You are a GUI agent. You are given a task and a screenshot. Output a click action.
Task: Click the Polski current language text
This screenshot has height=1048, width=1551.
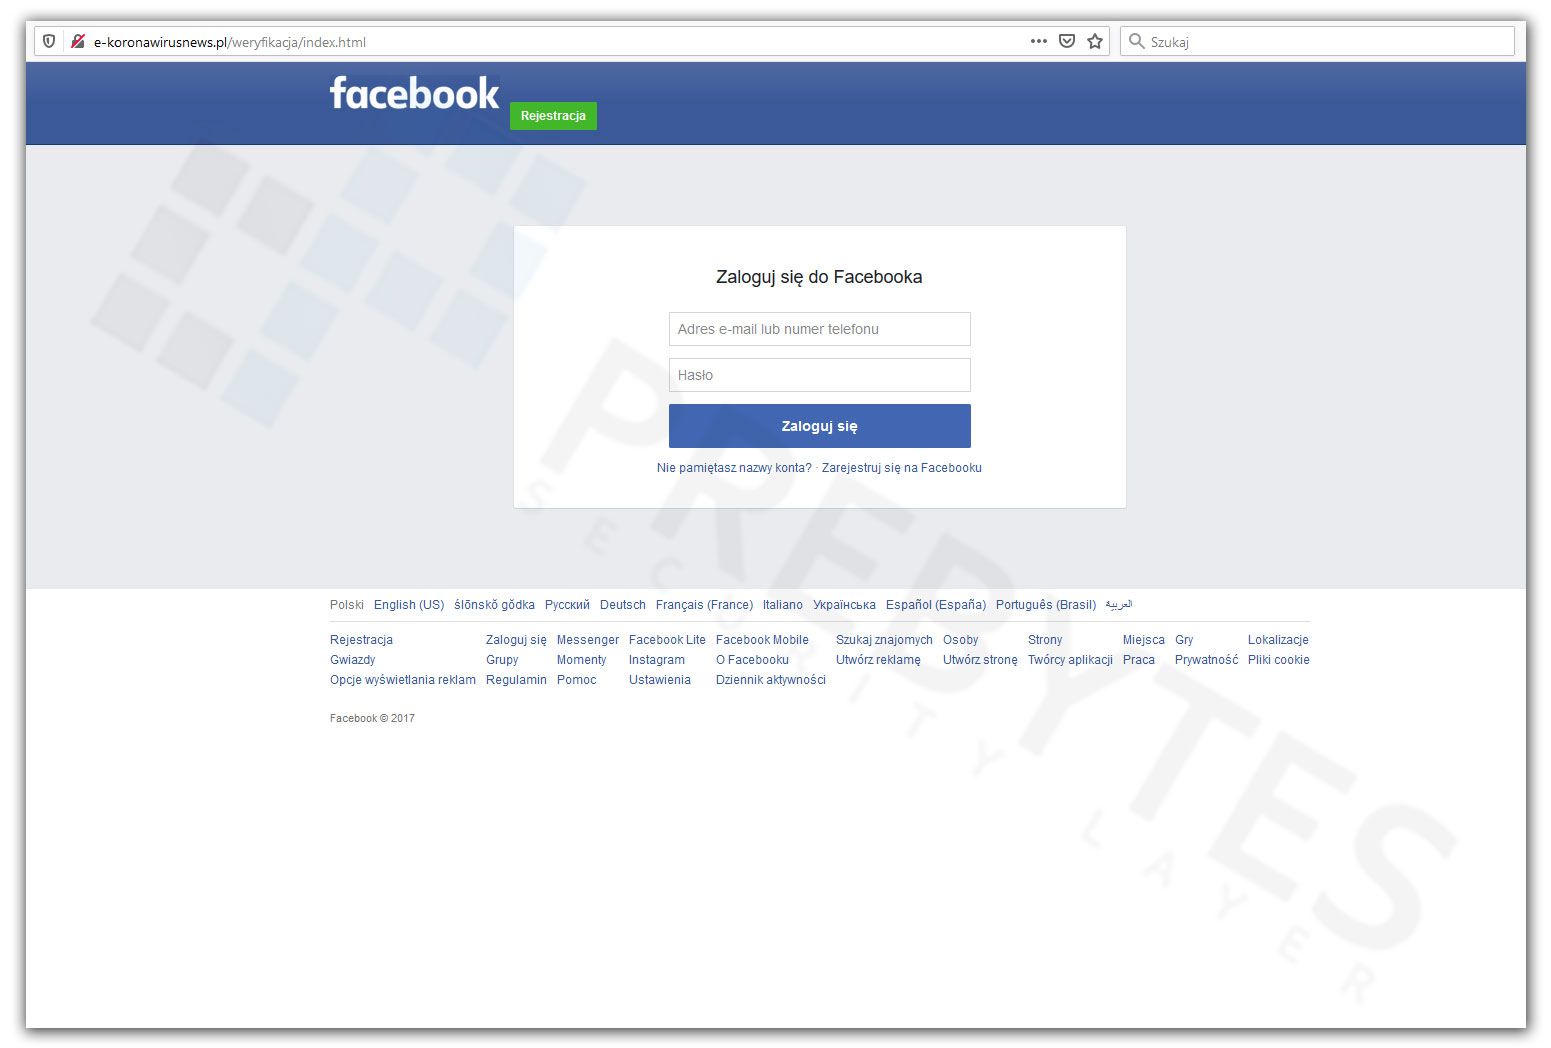[347, 605]
